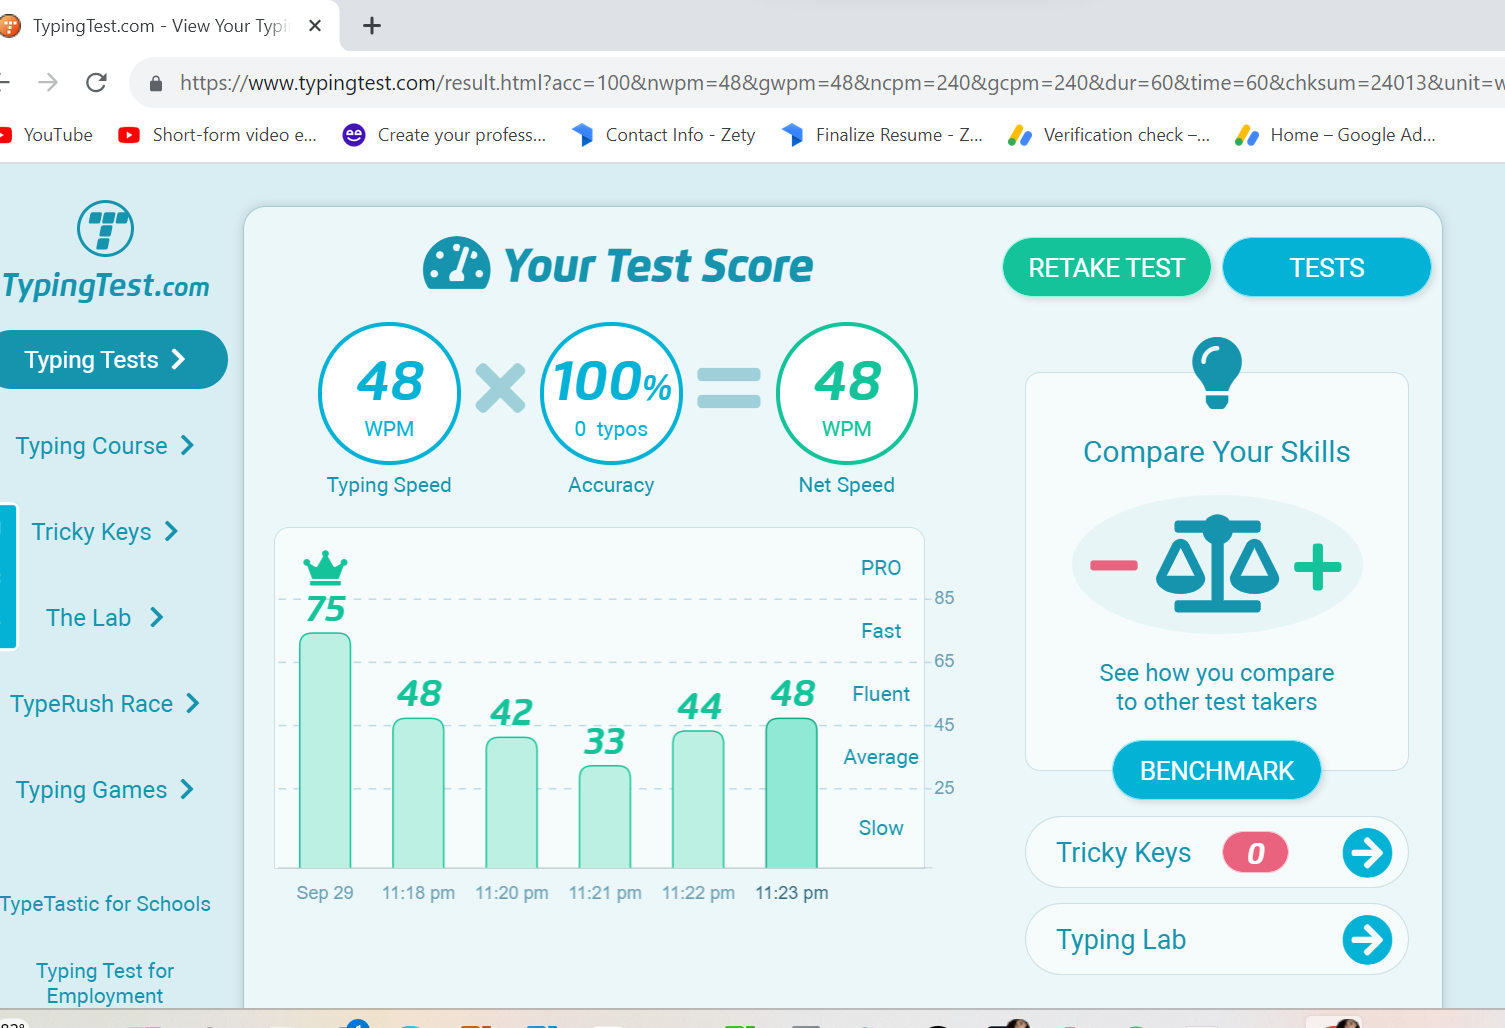
Task: Open the Short-form video bookmark
Action: 217,135
